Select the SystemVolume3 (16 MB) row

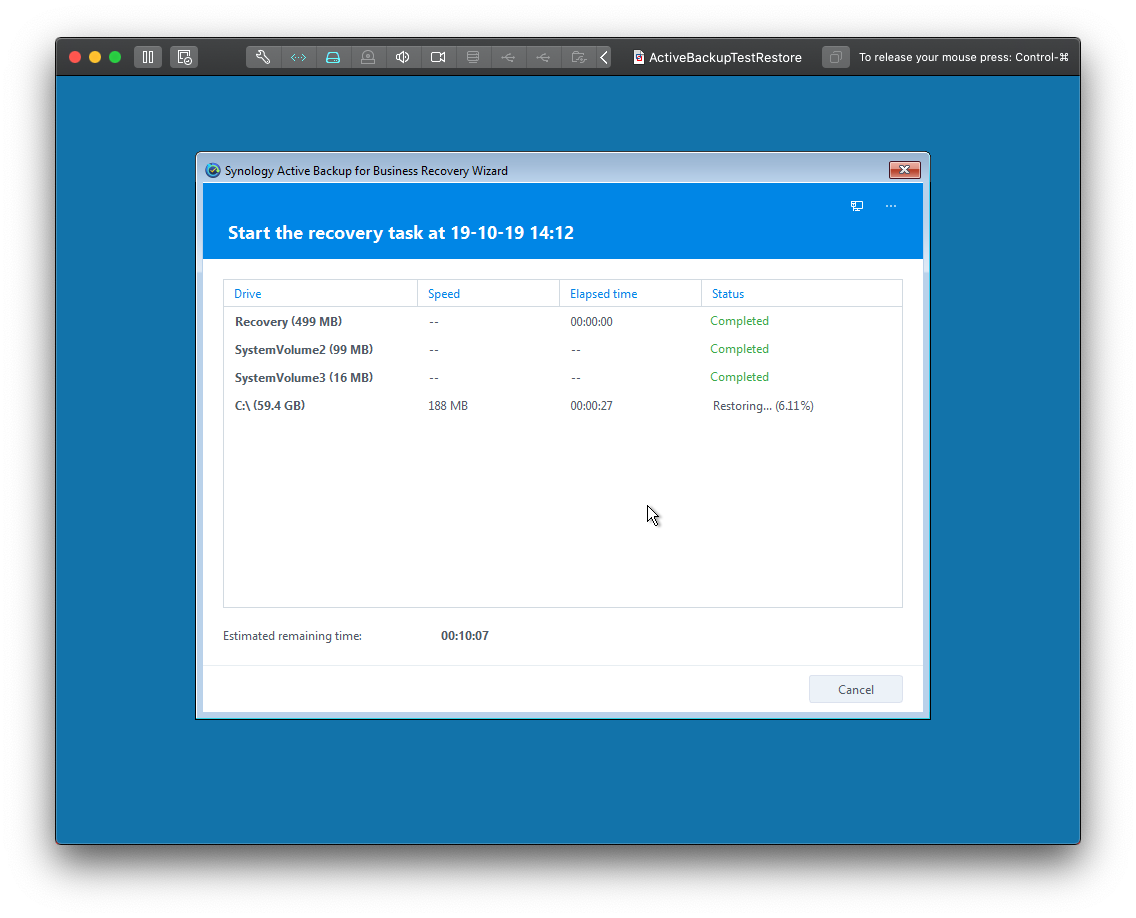563,377
